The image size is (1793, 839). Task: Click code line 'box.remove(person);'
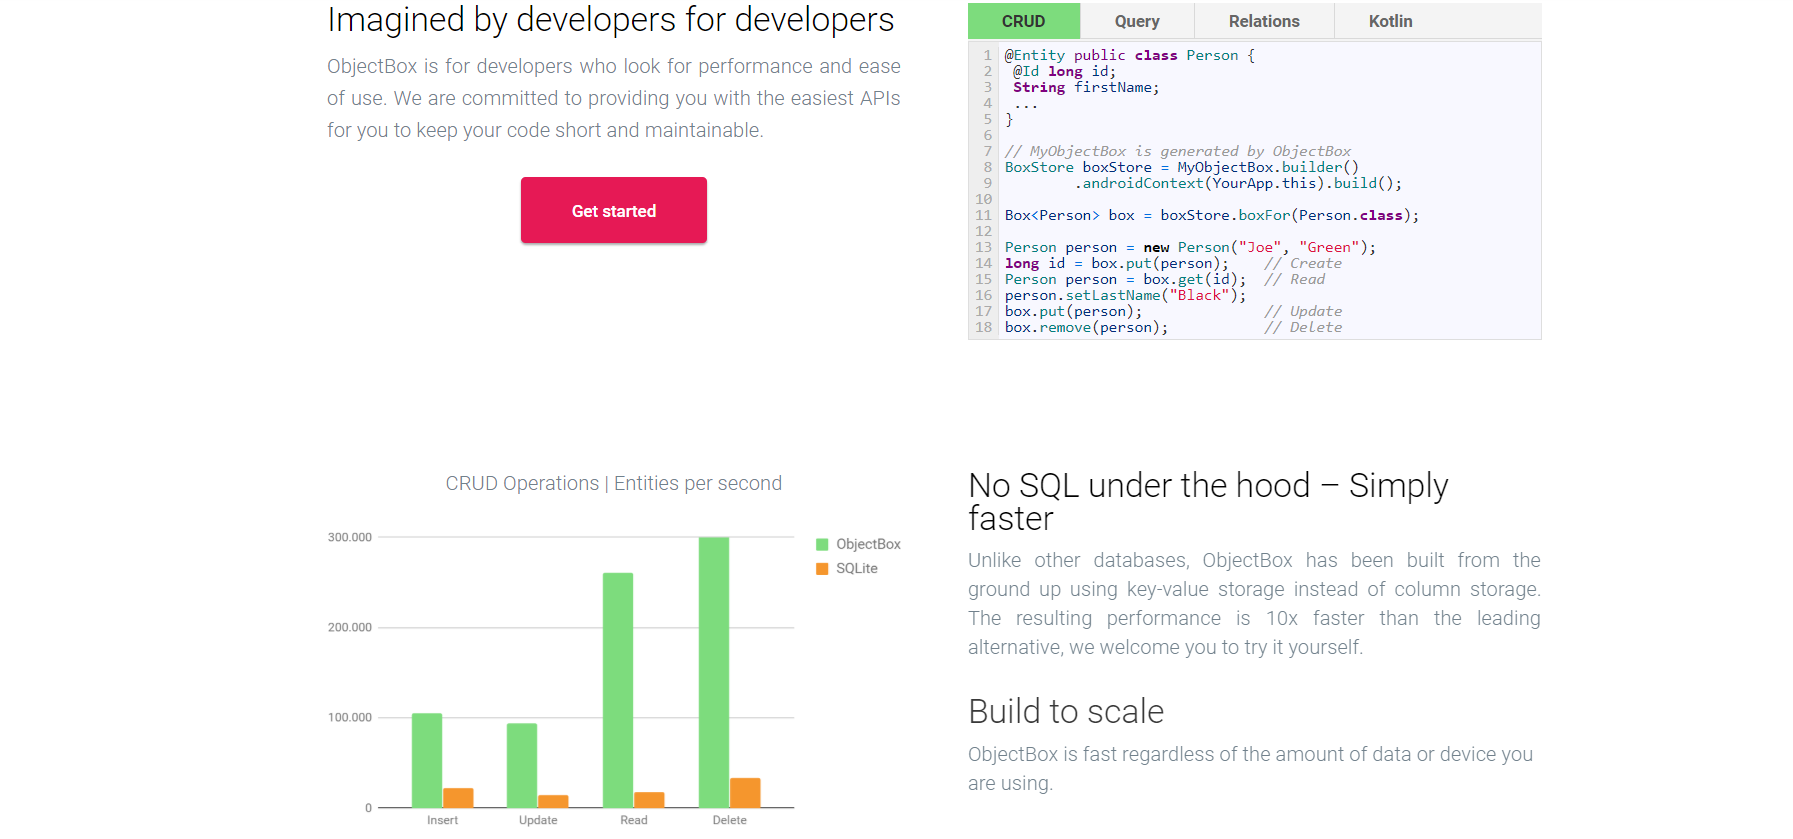pyautogui.click(x=1086, y=327)
